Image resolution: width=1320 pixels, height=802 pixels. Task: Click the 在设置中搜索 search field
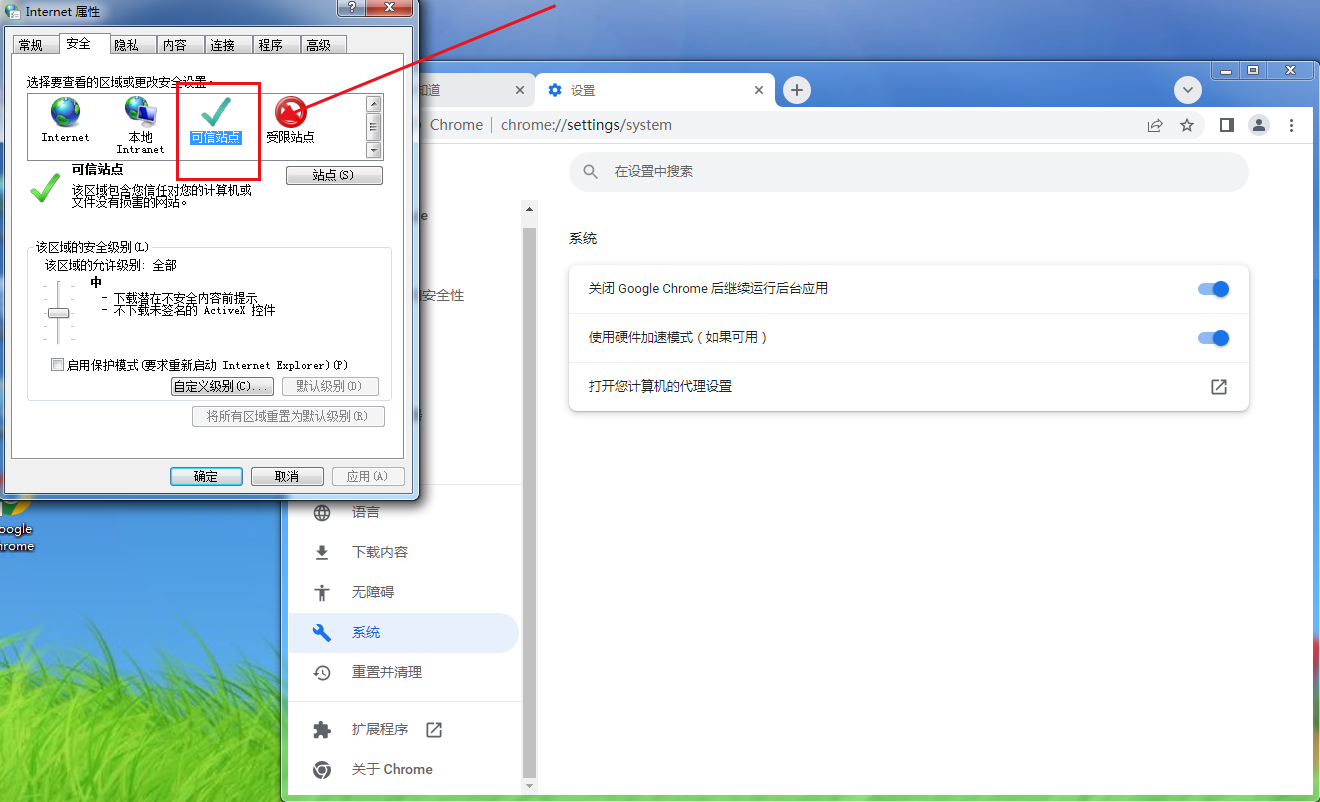click(909, 172)
